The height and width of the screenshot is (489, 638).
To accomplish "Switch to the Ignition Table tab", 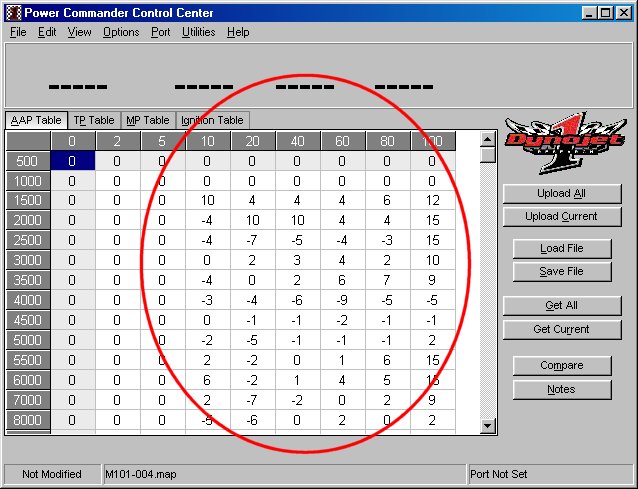I will (212, 120).
